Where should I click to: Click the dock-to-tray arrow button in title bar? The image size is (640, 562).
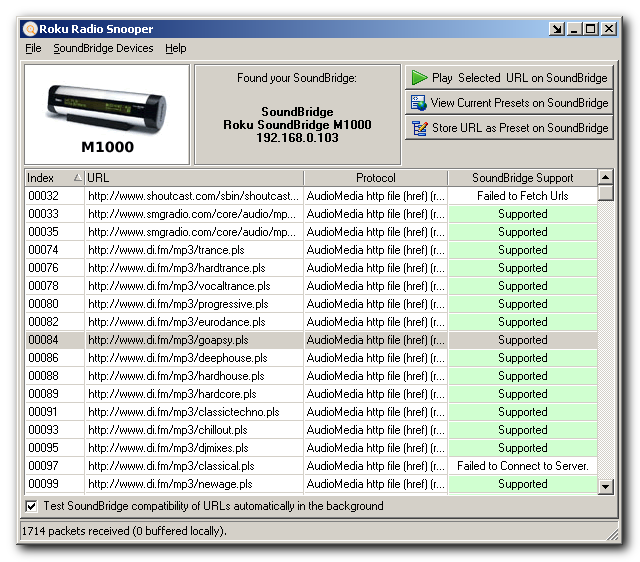tap(557, 29)
